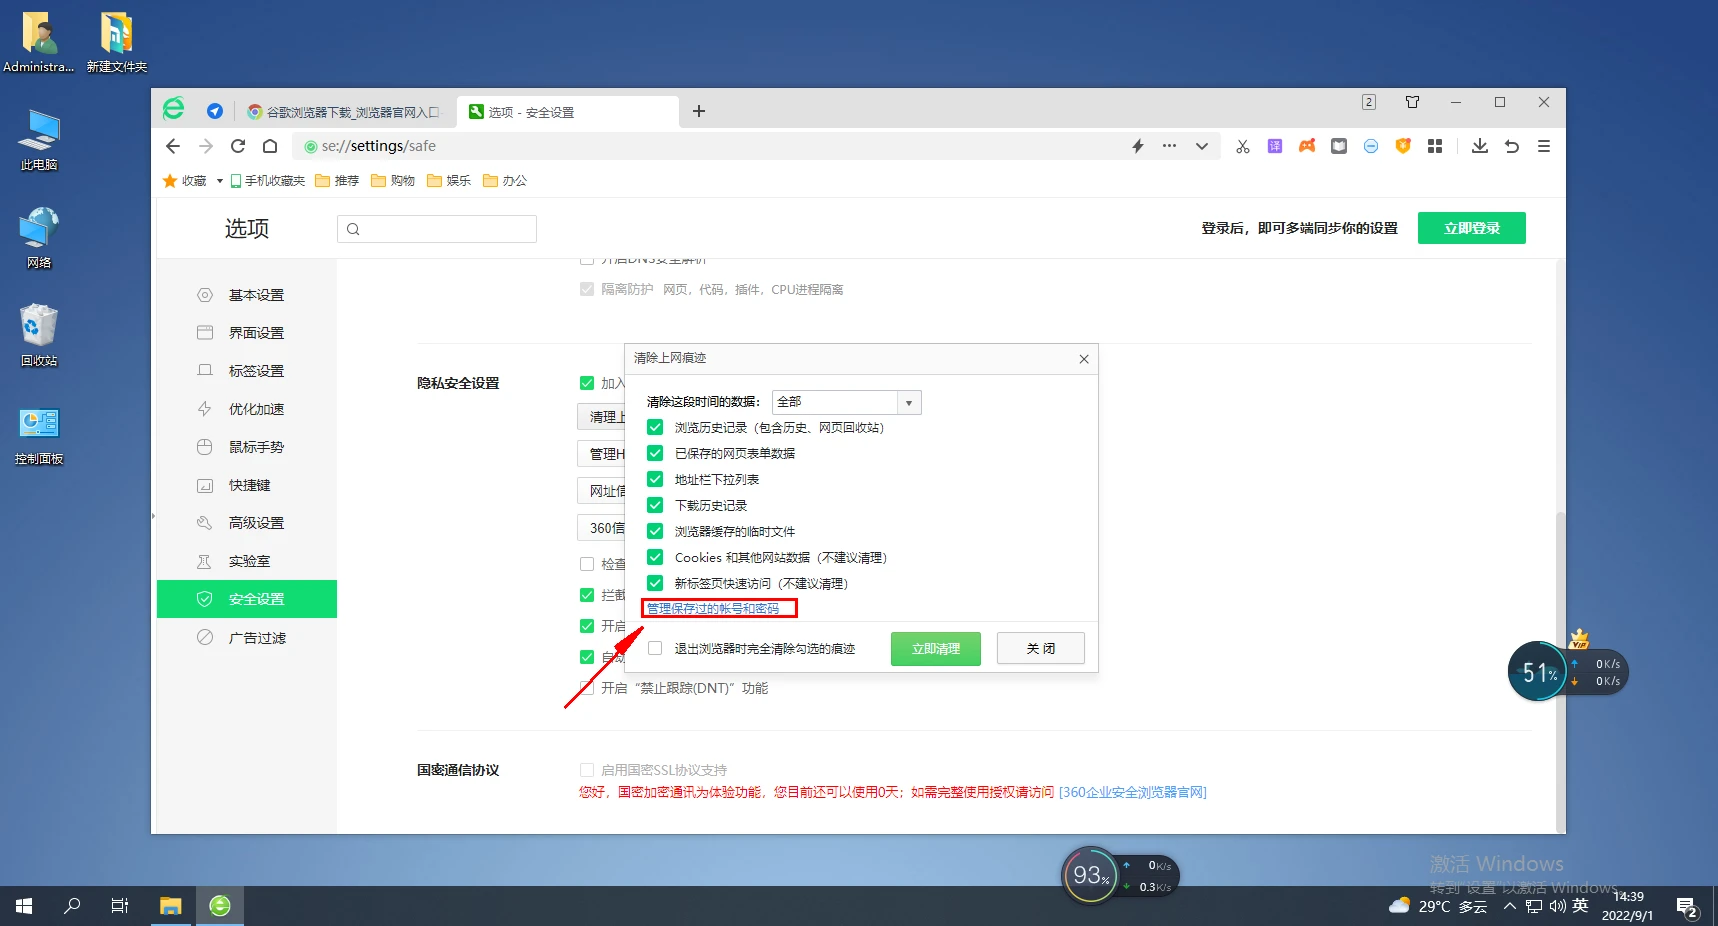Screen dimensions: 1718x926
Task: Open the Windows Start menu
Action: [24, 906]
